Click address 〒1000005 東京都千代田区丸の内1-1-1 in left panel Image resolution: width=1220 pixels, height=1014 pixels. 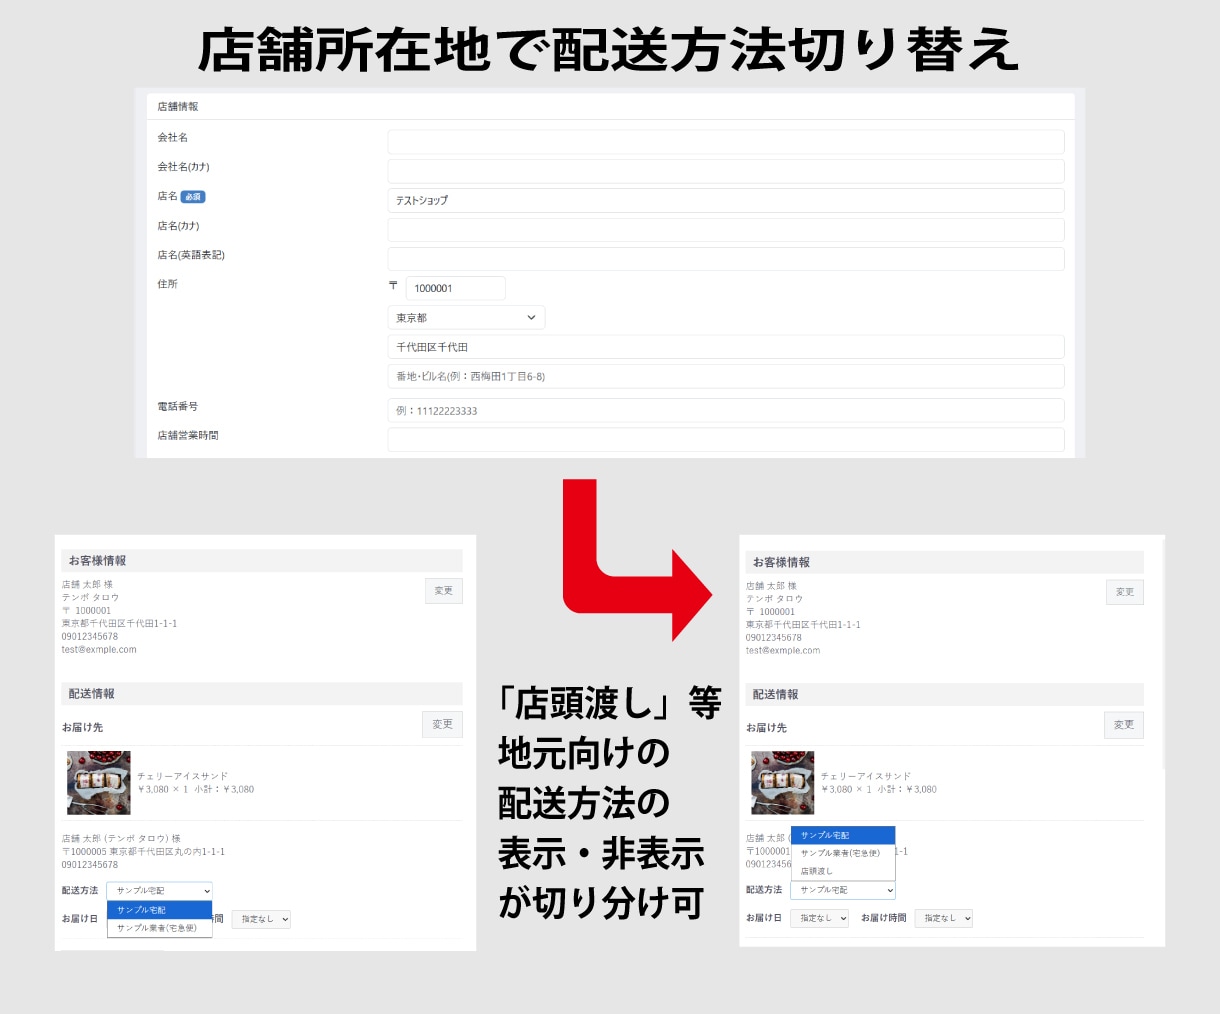click(x=143, y=852)
